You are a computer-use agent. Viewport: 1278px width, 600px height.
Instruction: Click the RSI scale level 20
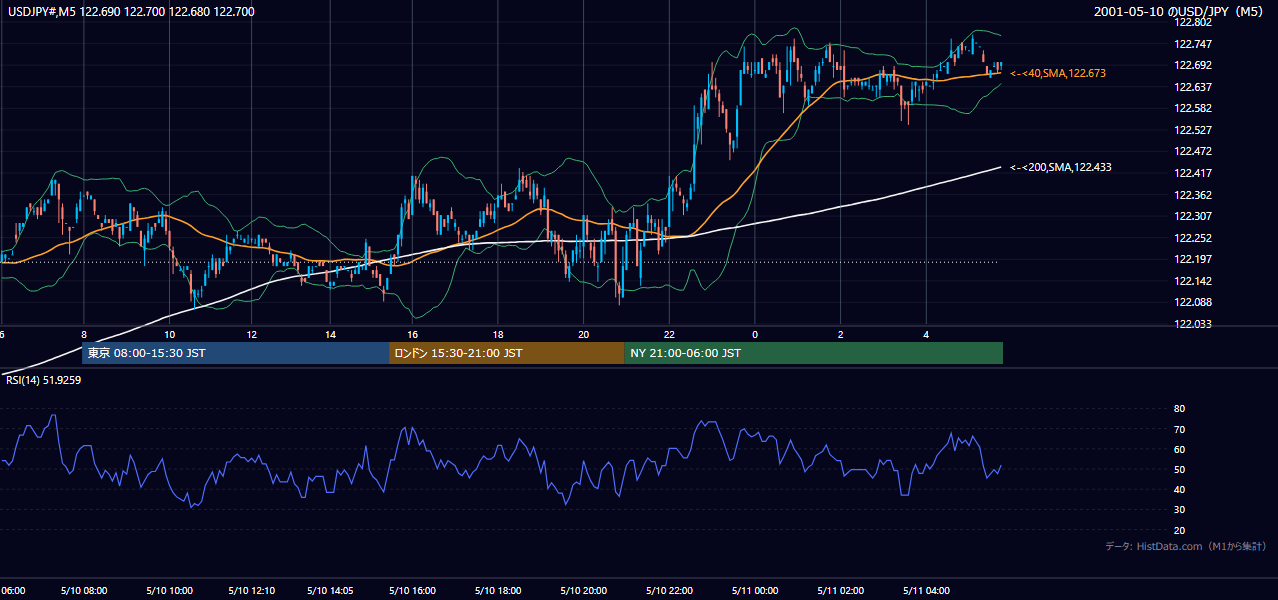[1179, 530]
